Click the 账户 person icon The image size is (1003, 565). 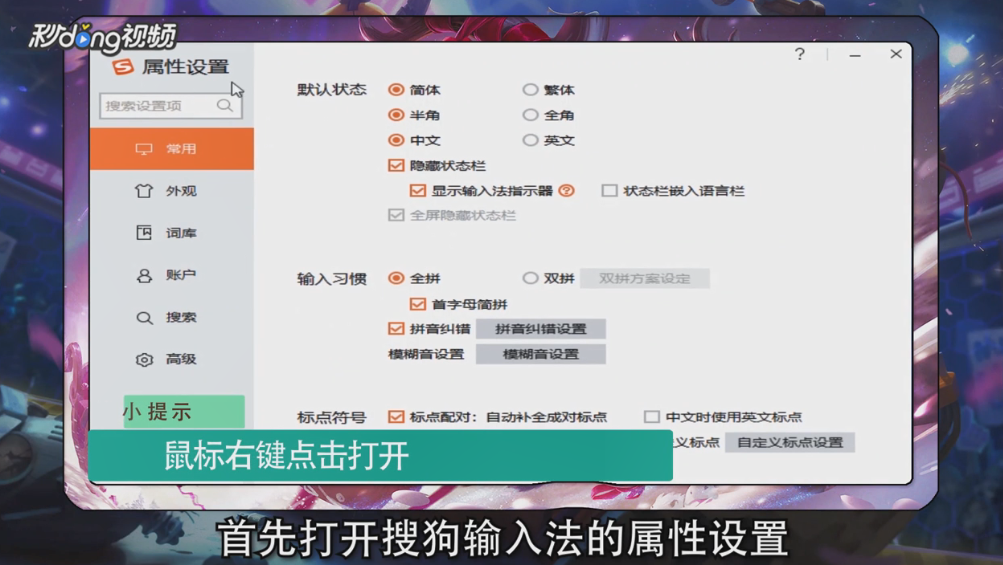coord(144,275)
